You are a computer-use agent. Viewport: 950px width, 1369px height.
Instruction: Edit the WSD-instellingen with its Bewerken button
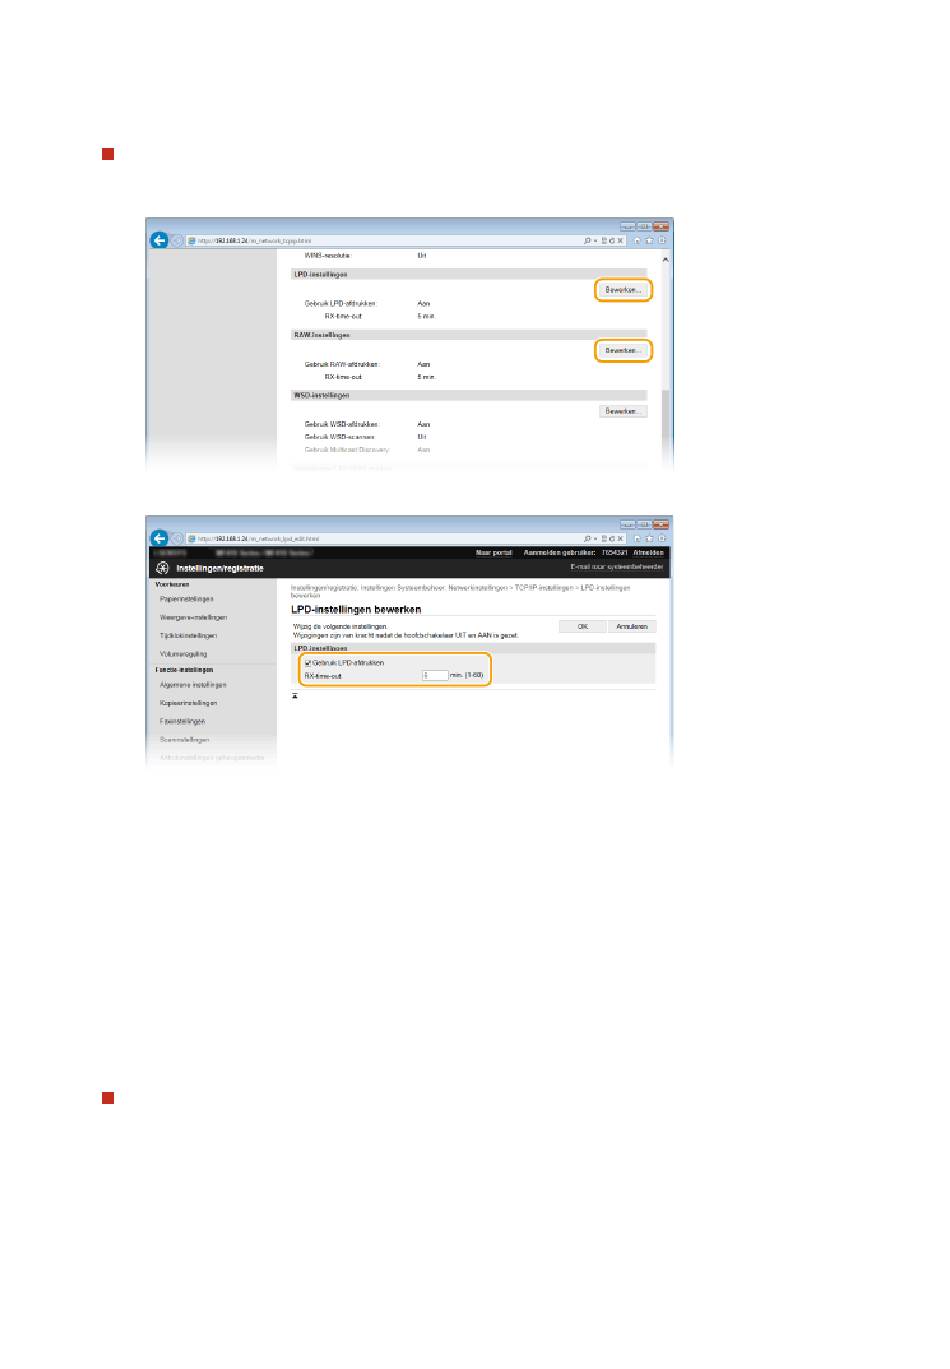[623, 411]
